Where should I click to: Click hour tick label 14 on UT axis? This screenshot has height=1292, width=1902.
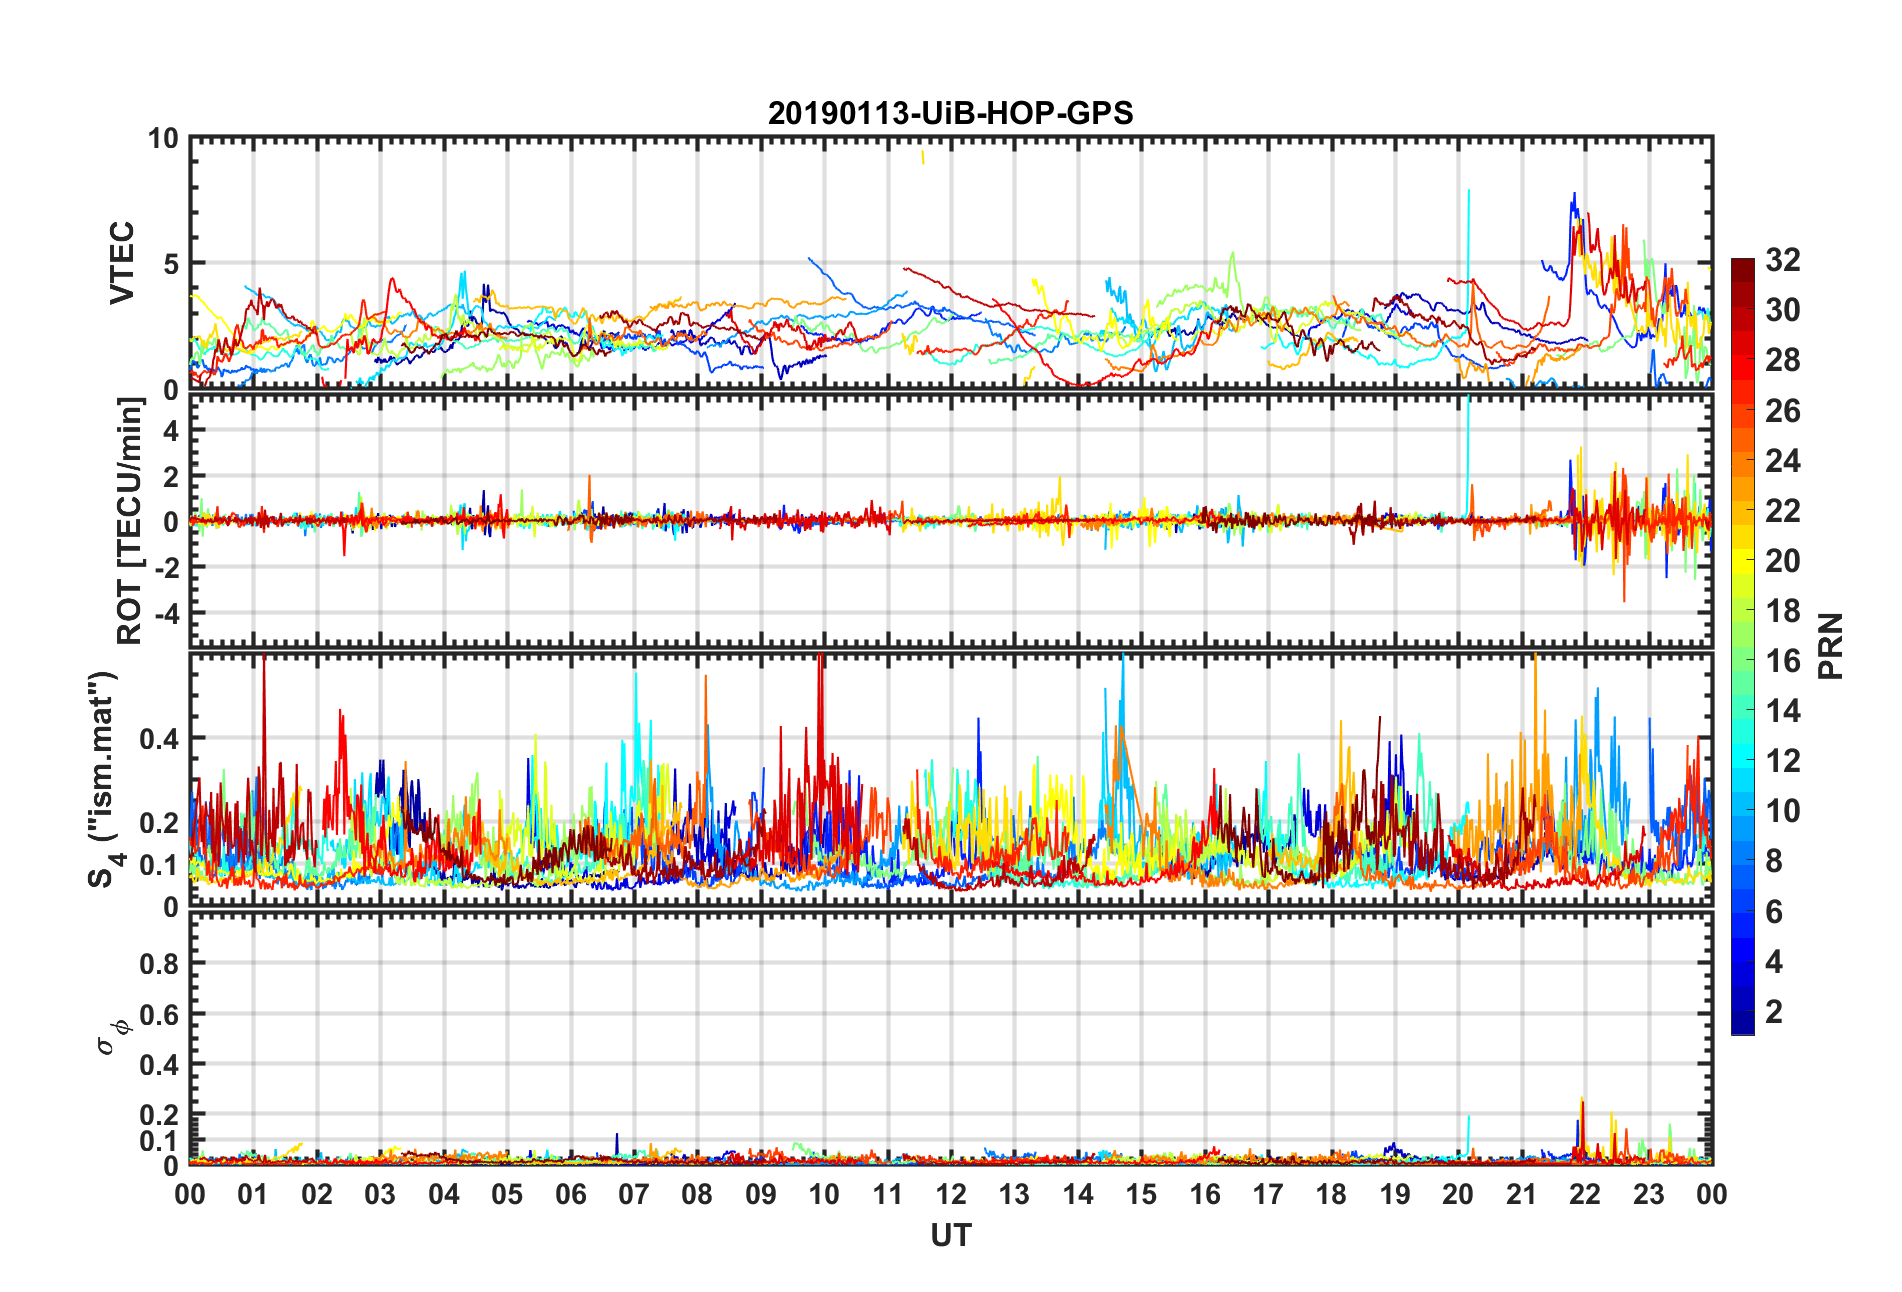pos(1077,1194)
